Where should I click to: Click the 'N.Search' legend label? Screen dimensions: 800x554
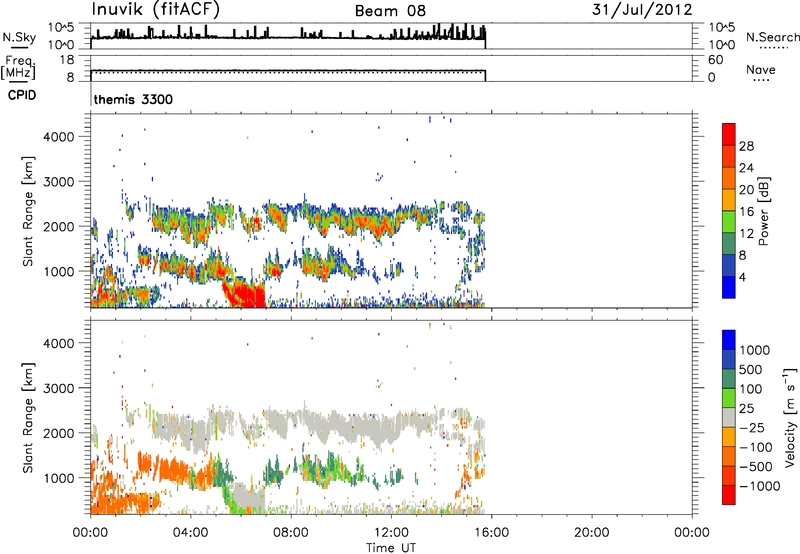pyautogui.click(x=772, y=37)
